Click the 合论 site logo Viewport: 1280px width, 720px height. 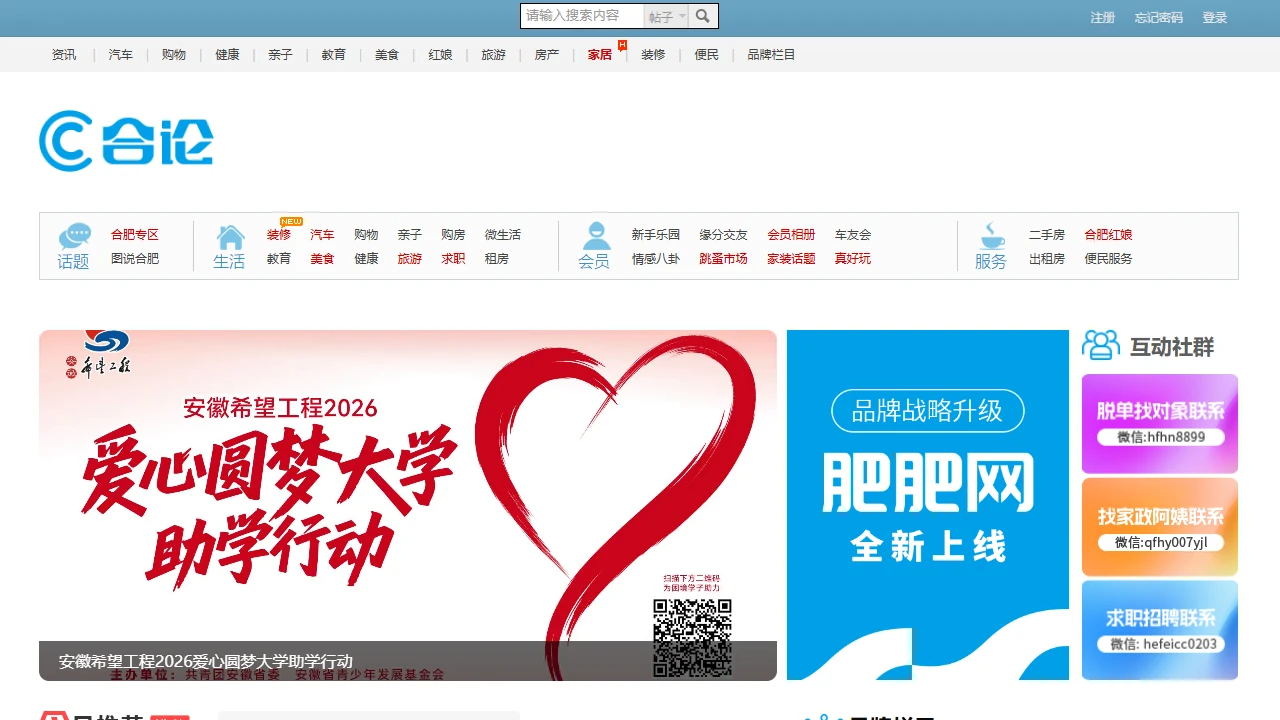pos(126,141)
